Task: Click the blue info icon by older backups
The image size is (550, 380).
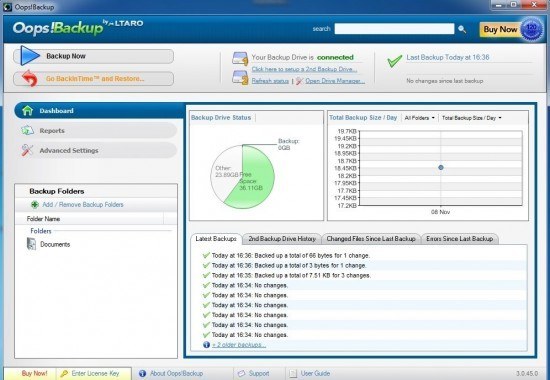Action: (x=207, y=345)
